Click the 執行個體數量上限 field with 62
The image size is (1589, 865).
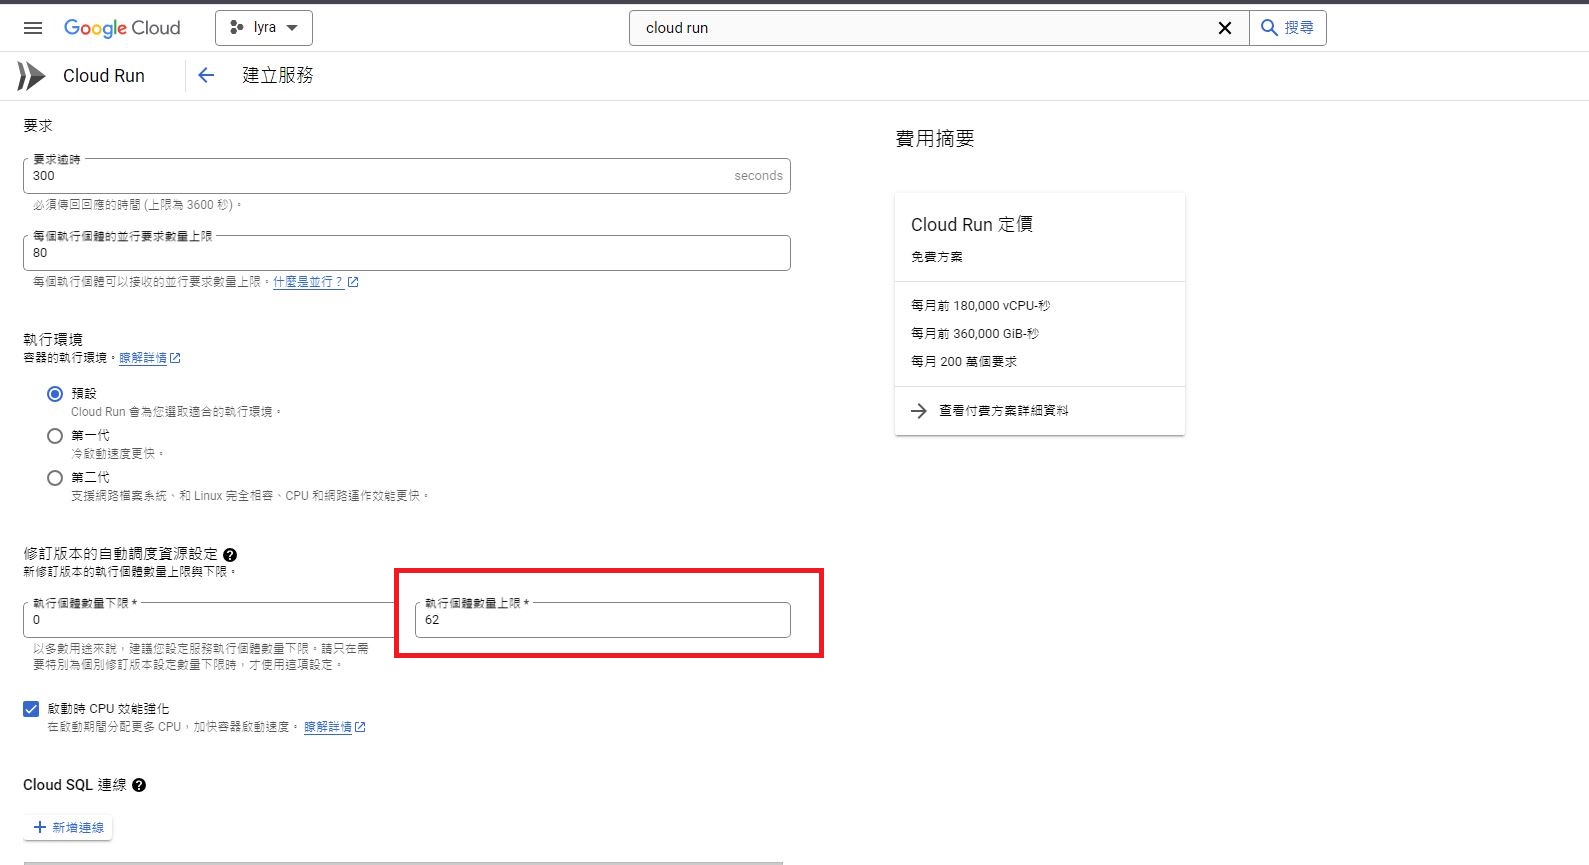click(x=603, y=620)
